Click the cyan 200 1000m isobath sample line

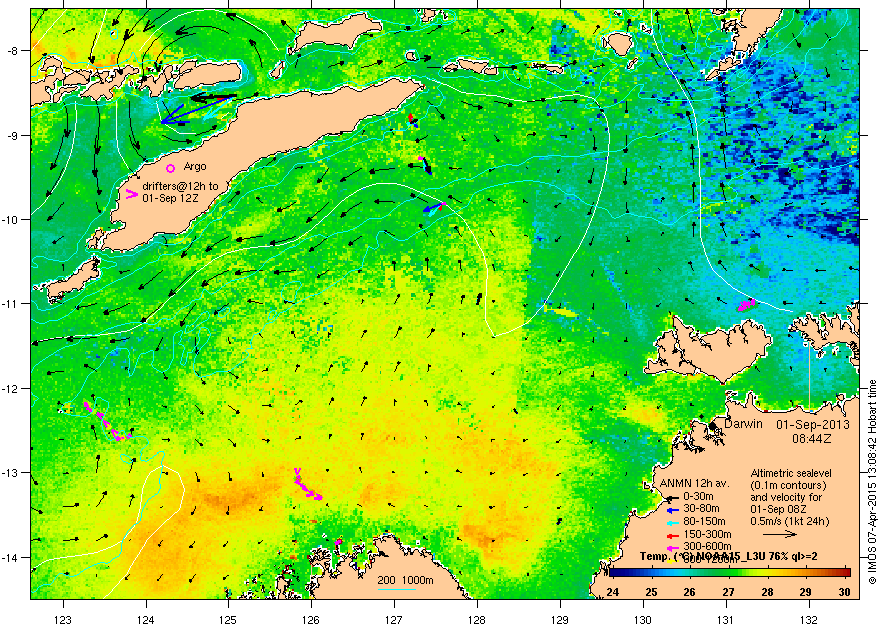tap(396, 589)
